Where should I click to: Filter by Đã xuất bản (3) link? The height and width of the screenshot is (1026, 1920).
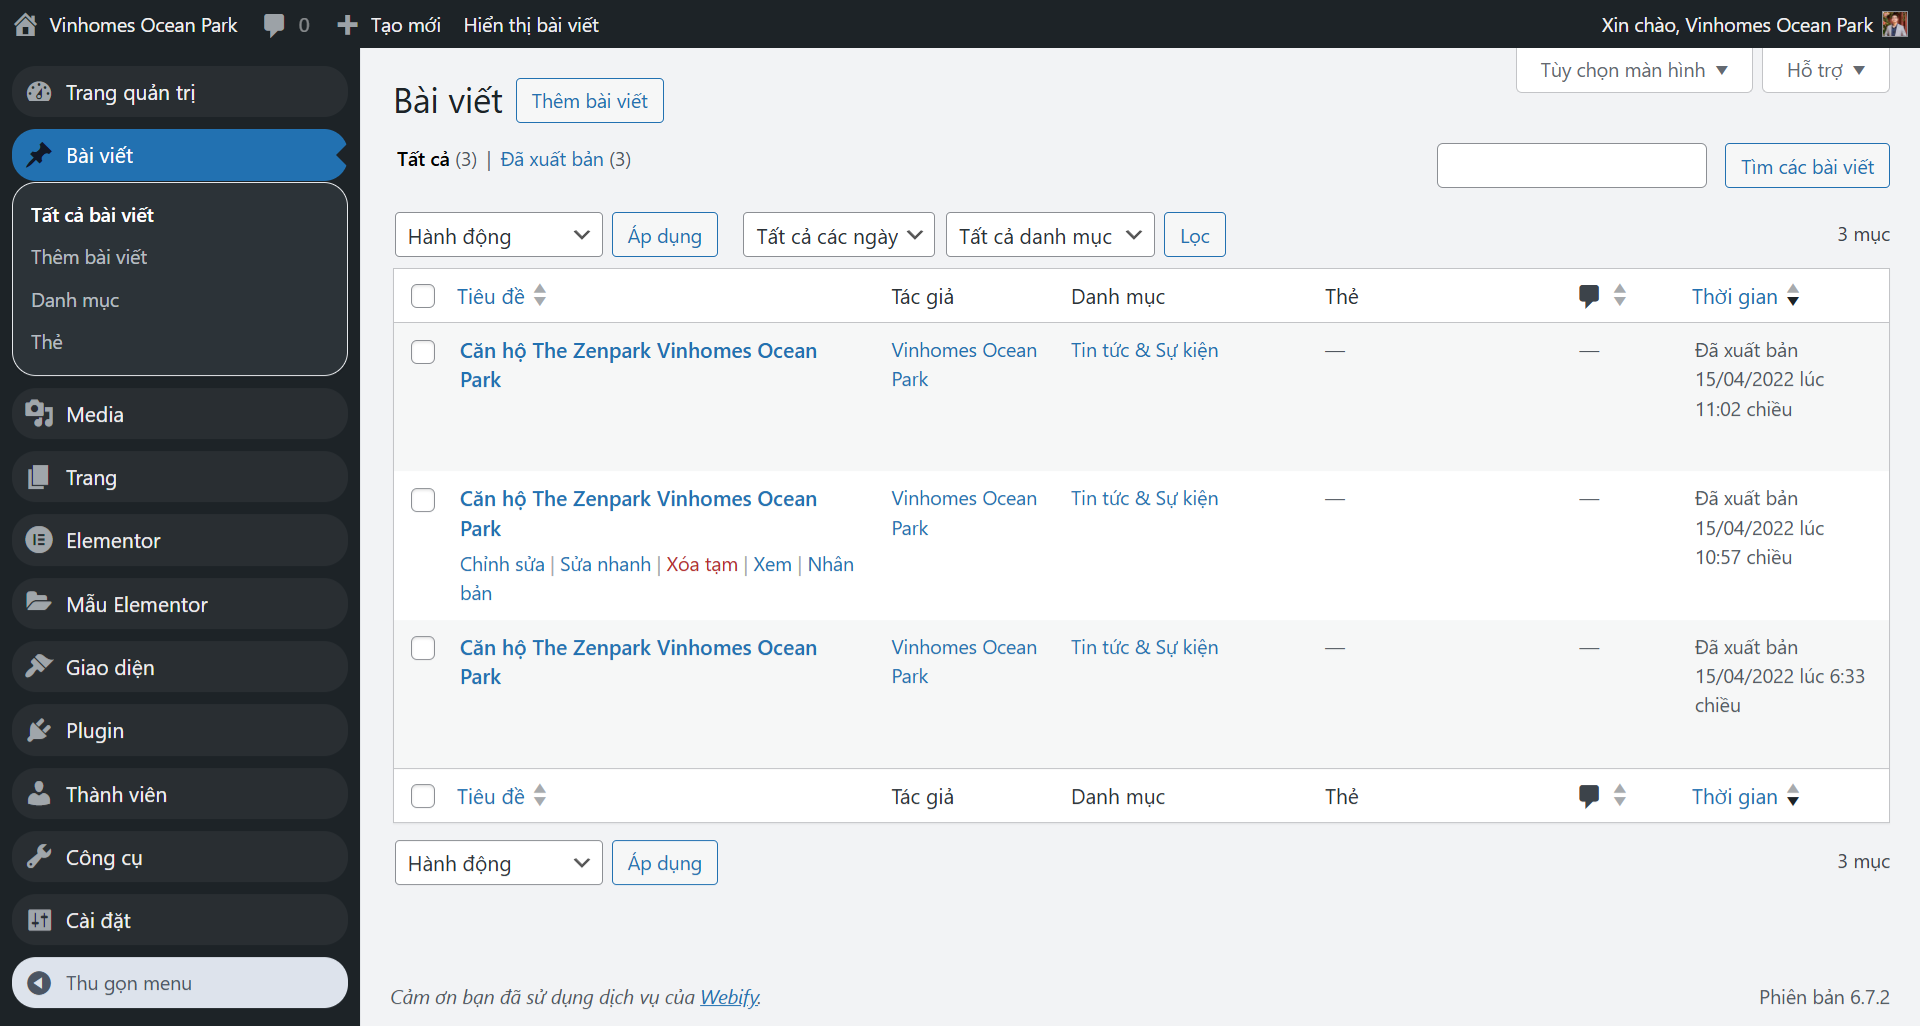click(x=565, y=159)
